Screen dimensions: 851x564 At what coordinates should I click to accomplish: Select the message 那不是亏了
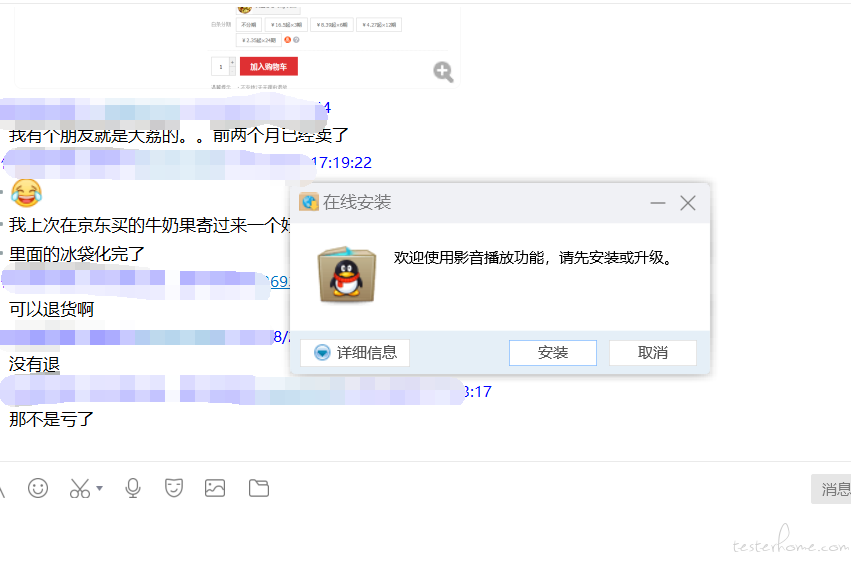click(x=52, y=419)
